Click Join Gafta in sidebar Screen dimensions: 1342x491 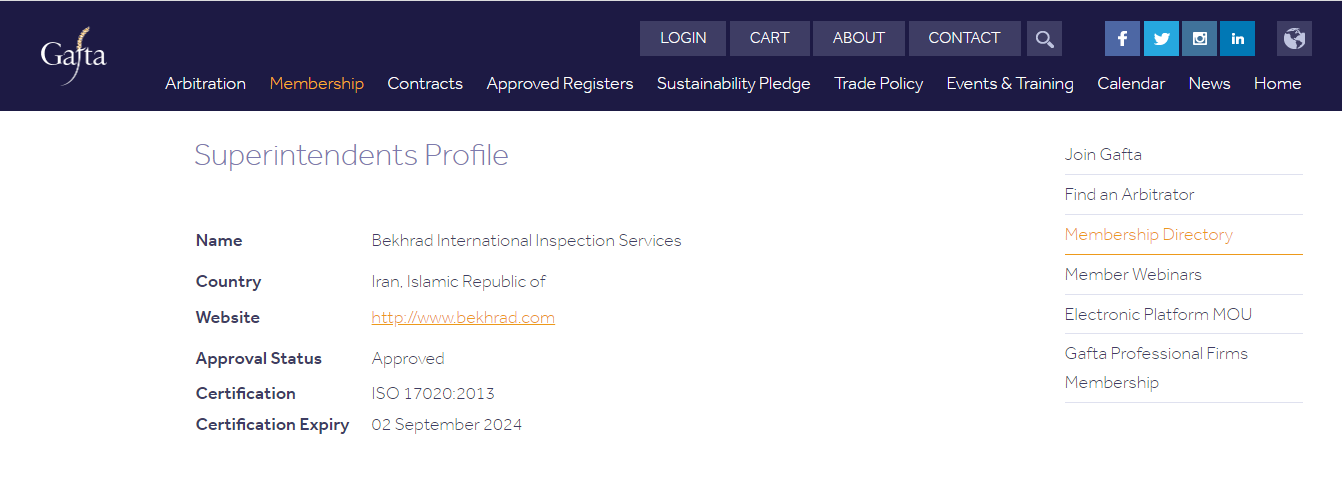1103,155
